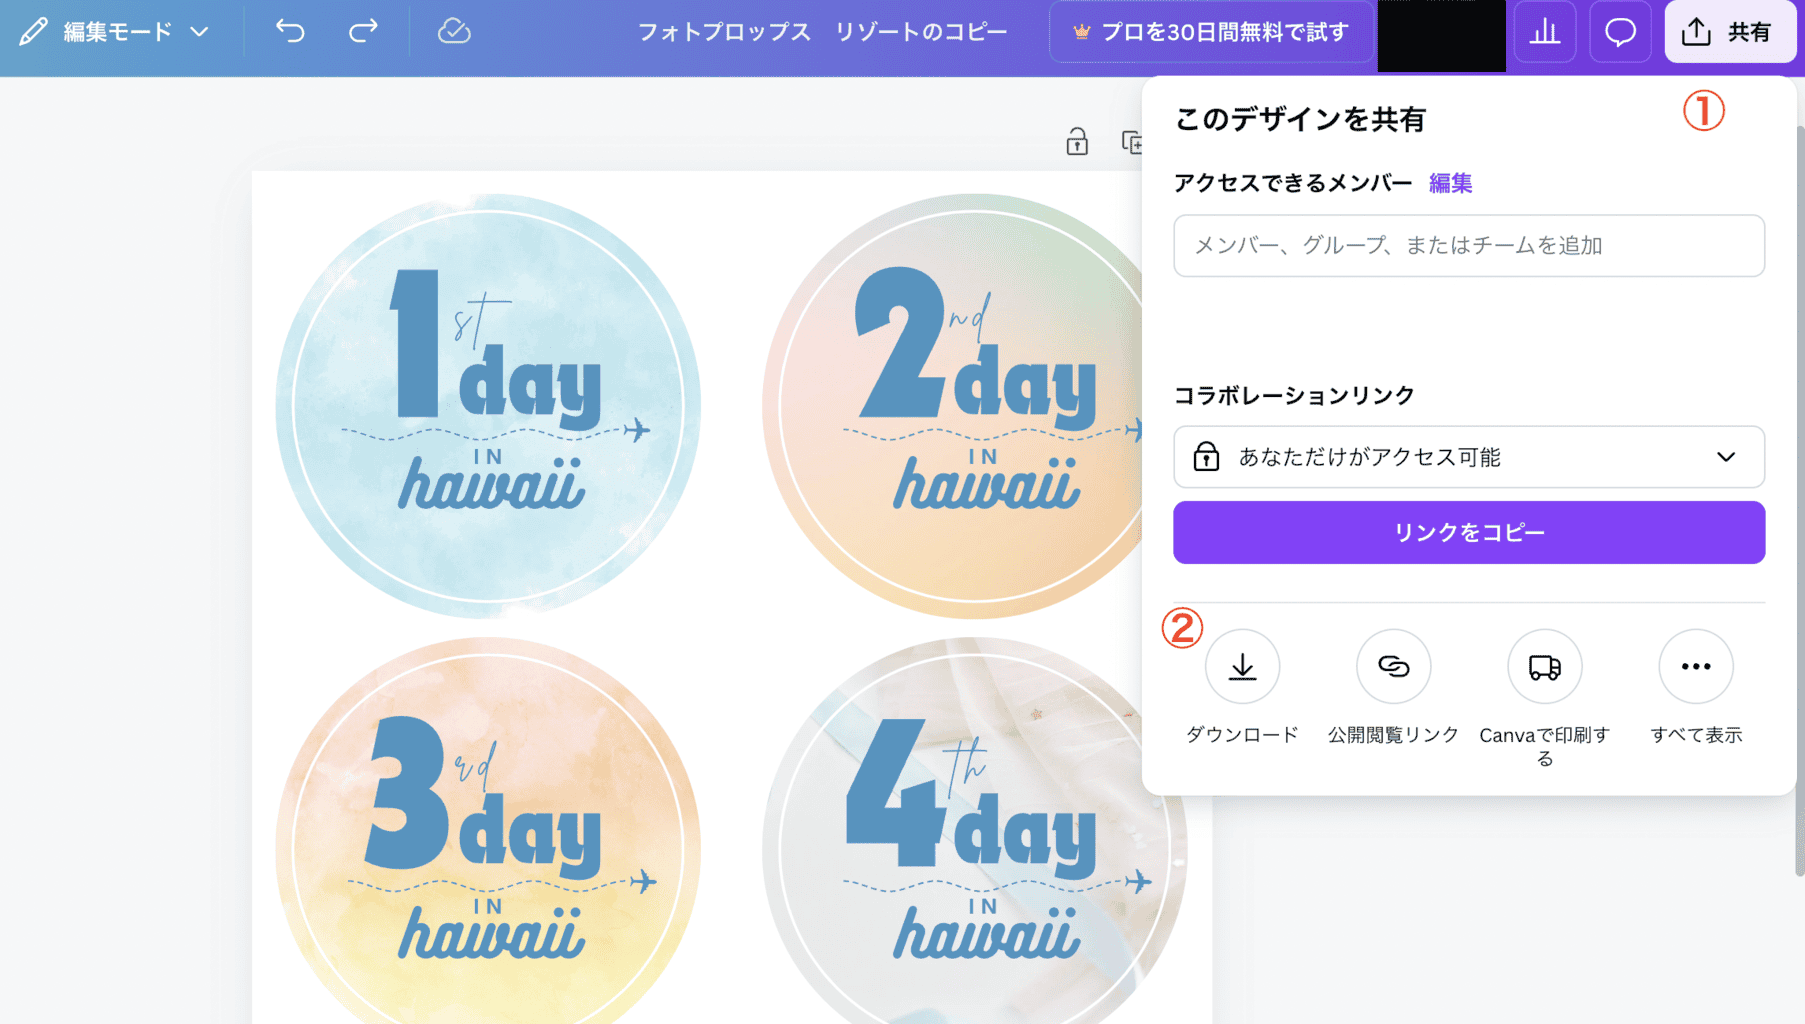Click the 共有 share button
1805x1024 pixels.
click(x=1730, y=32)
